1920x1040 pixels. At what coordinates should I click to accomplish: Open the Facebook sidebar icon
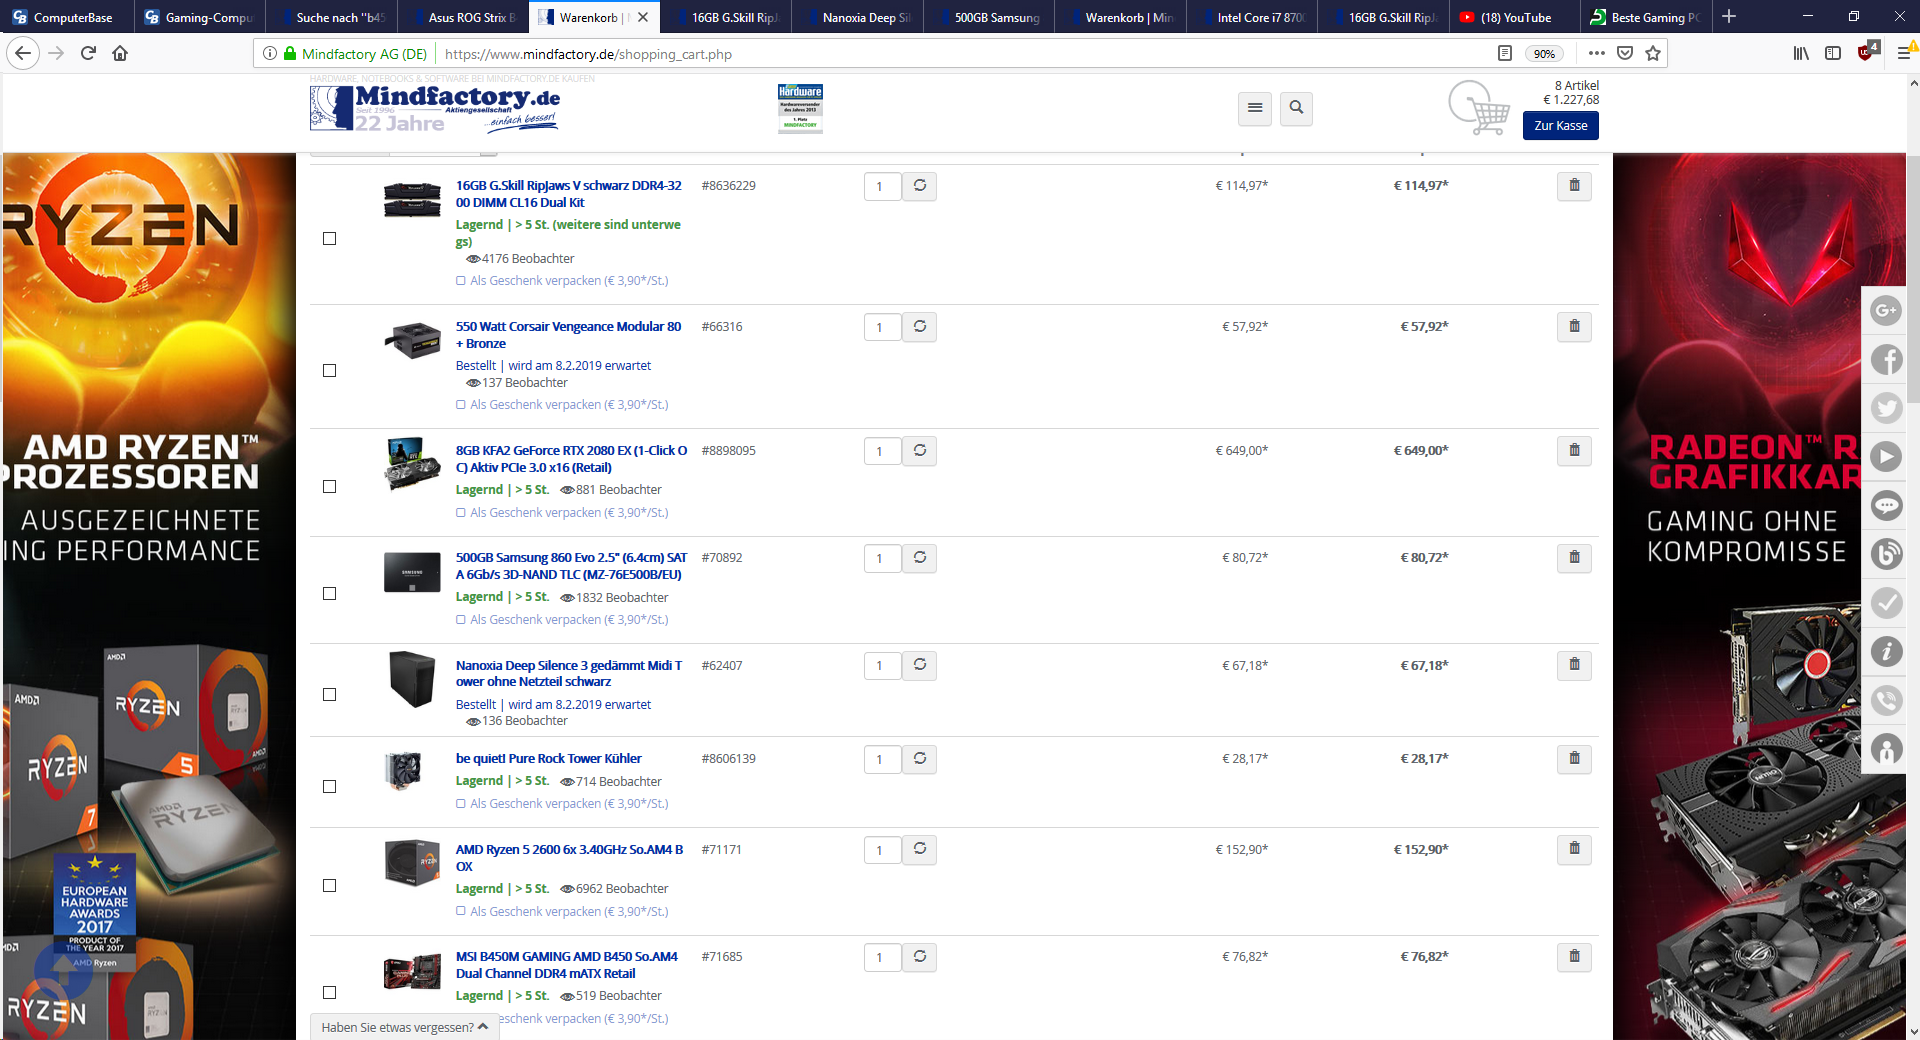pos(1886,359)
